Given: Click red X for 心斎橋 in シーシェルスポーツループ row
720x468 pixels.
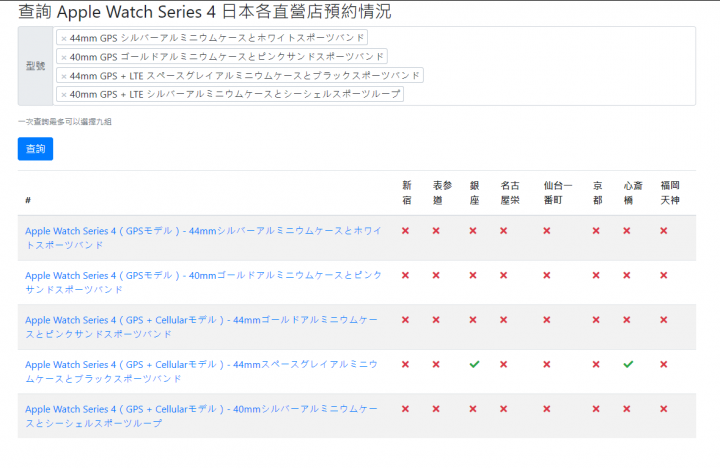Looking at the screenshot, I should [627, 409].
